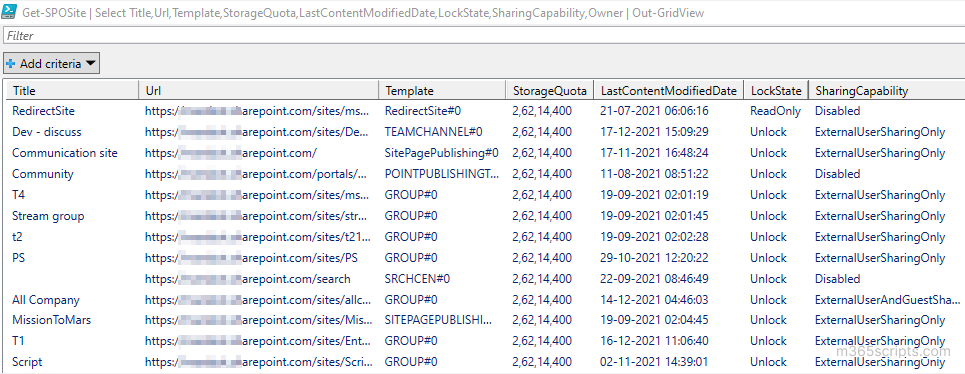Click date 19-09-2021 02:04:45
This screenshot has width=965, height=374.
tap(654, 320)
